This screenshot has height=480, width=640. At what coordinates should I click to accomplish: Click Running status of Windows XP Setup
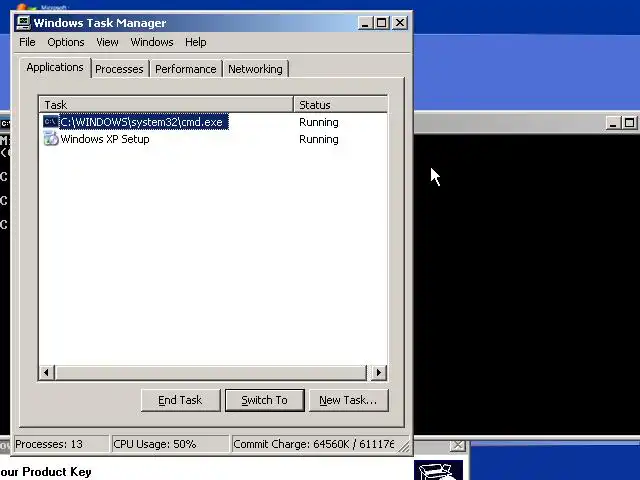(x=319, y=139)
